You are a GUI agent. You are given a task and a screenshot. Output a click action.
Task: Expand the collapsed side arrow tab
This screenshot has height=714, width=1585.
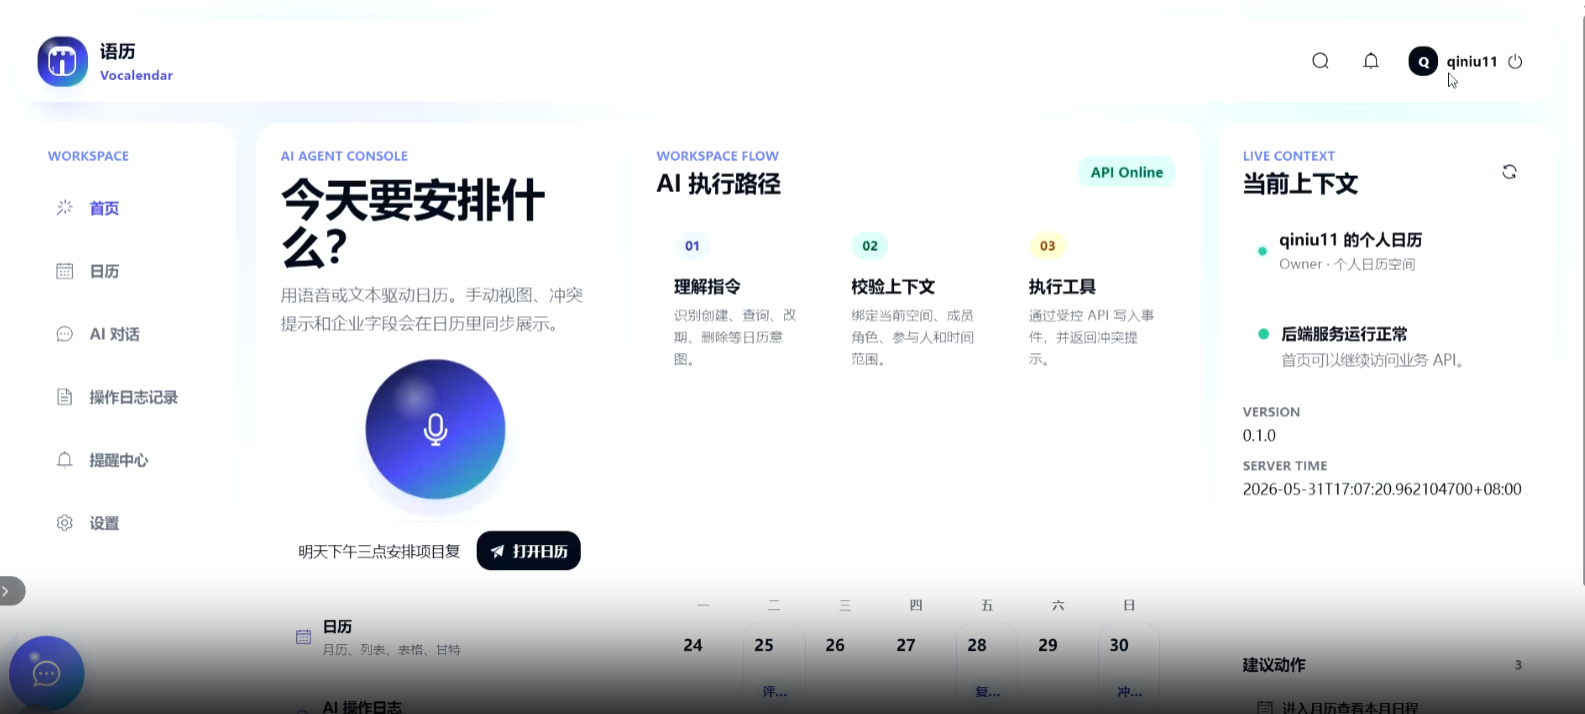coord(11,591)
